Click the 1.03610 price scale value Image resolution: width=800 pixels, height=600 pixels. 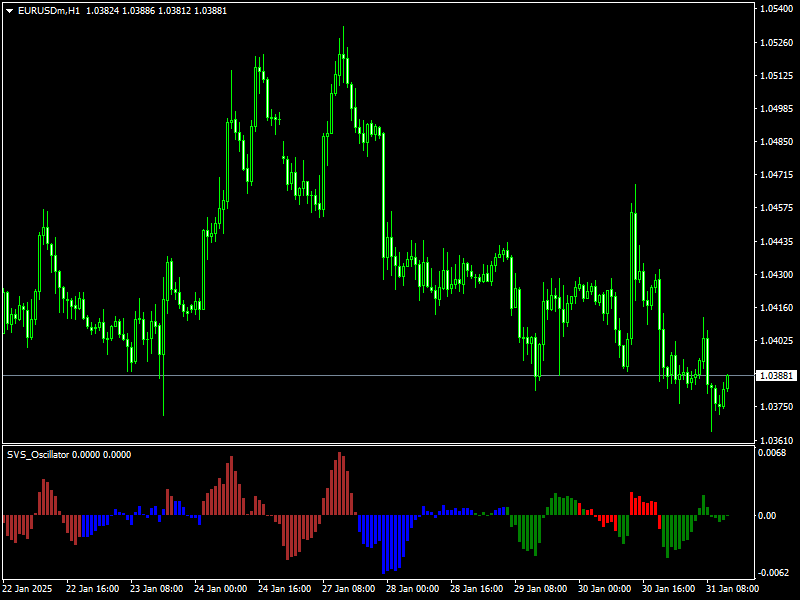[x=777, y=440]
